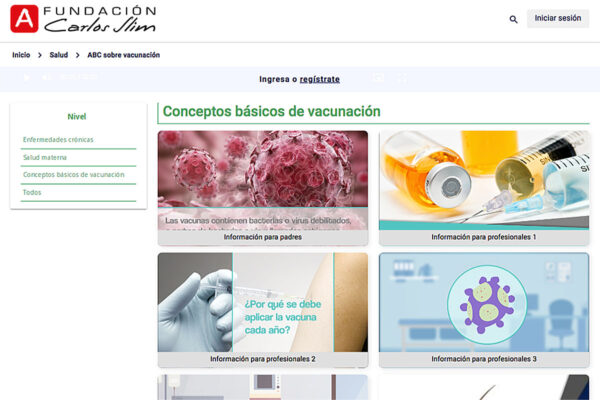Image resolution: width=600 pixels, height=400 pixels.
Task: Go to Inicio in the breadcrumb
Action: pyautogui.click(x=21, y=55)
